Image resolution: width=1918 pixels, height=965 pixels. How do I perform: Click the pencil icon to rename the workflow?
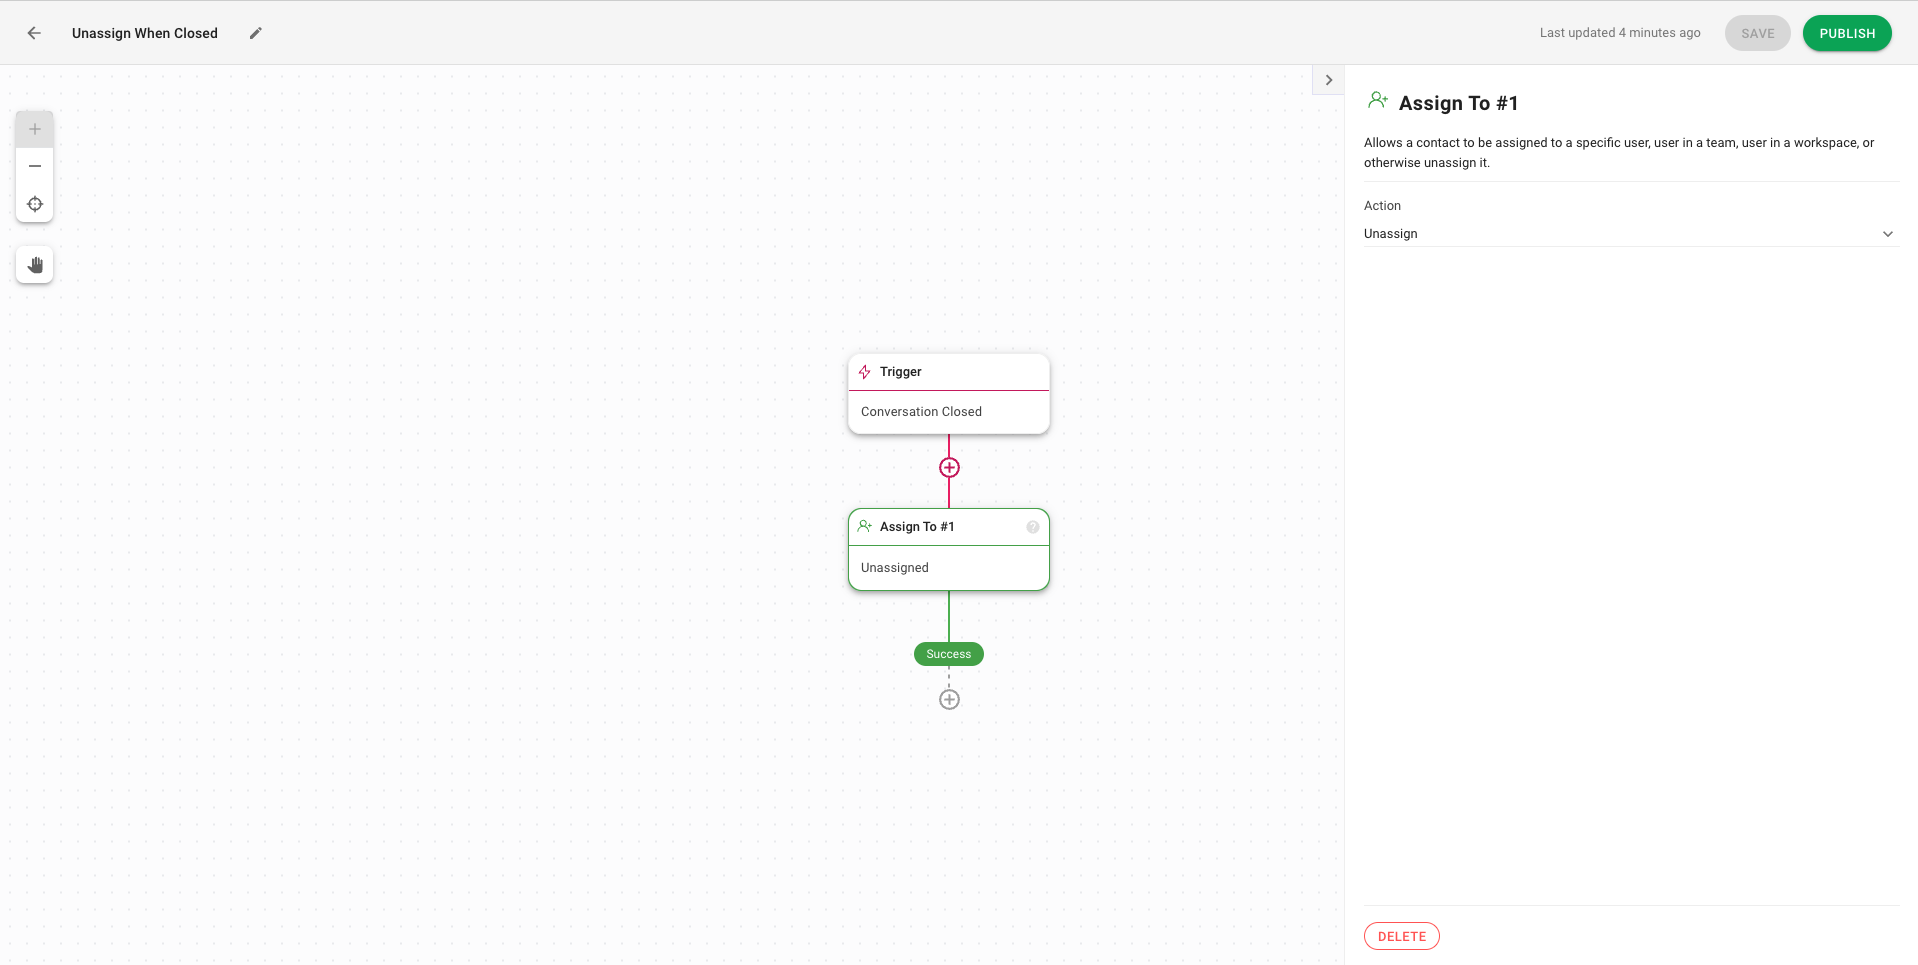(255, 33)
